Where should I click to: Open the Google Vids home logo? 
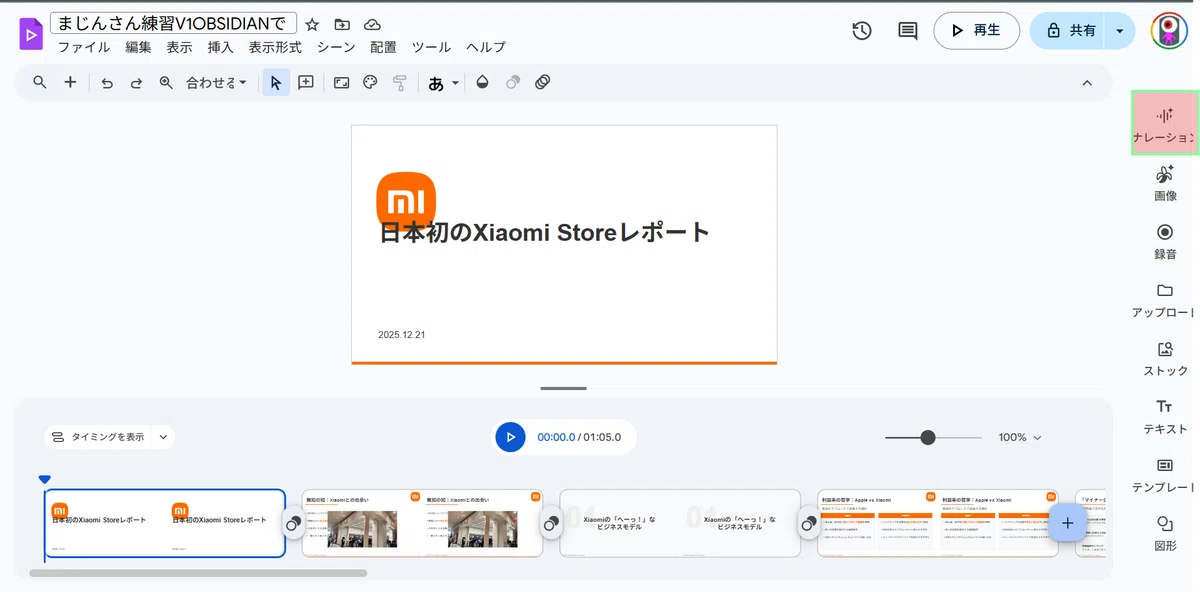click(31, 33)
